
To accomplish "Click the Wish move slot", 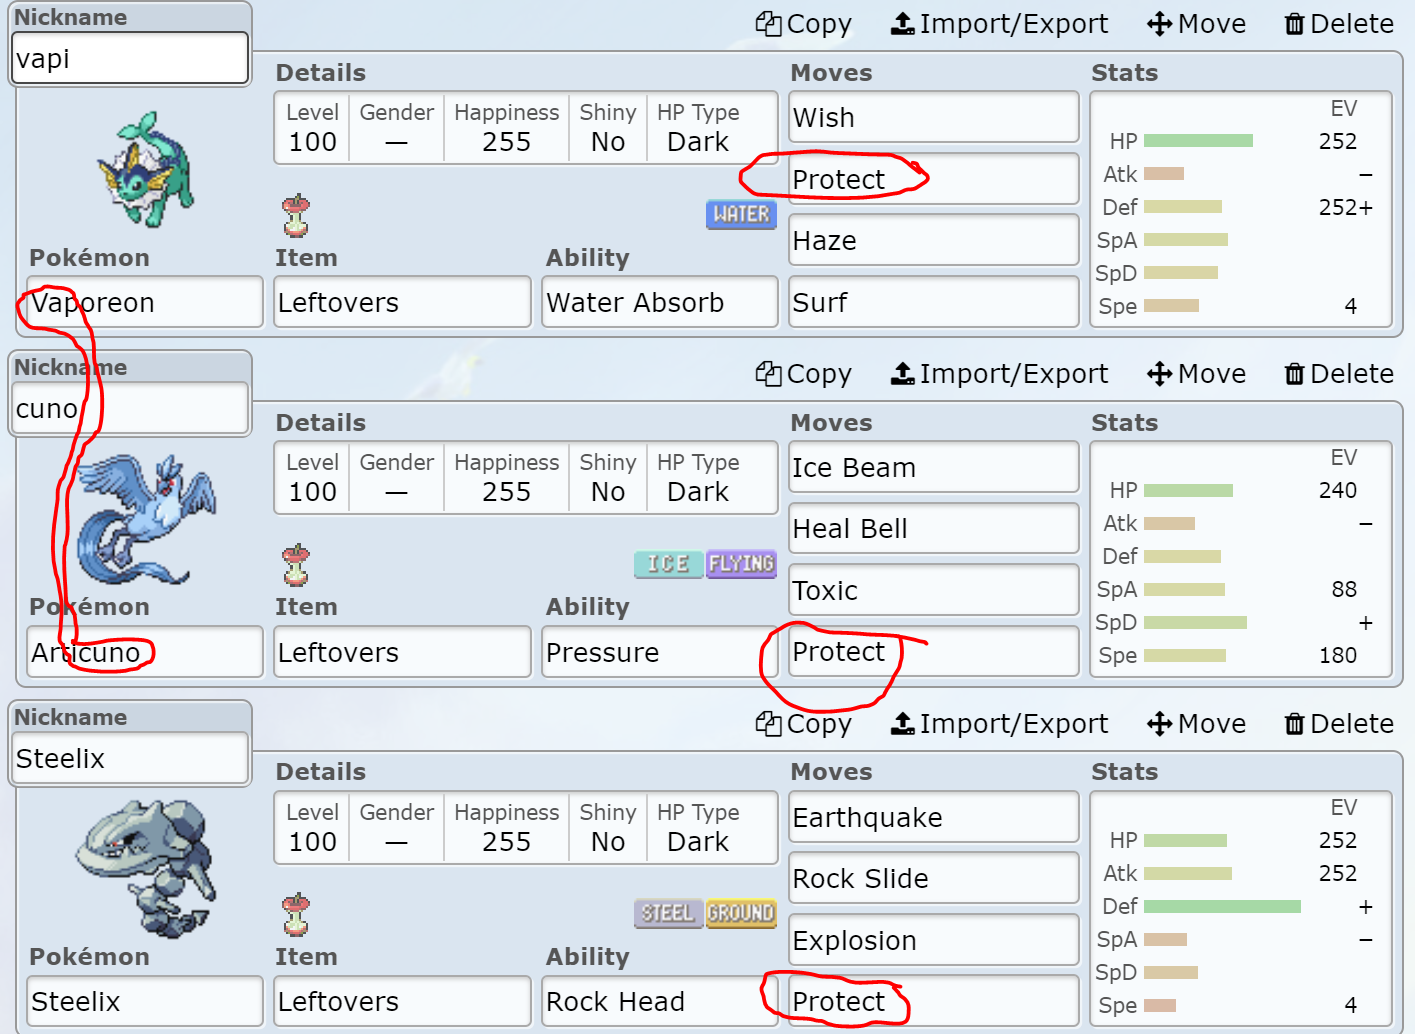I will click(x=934, y=117).
